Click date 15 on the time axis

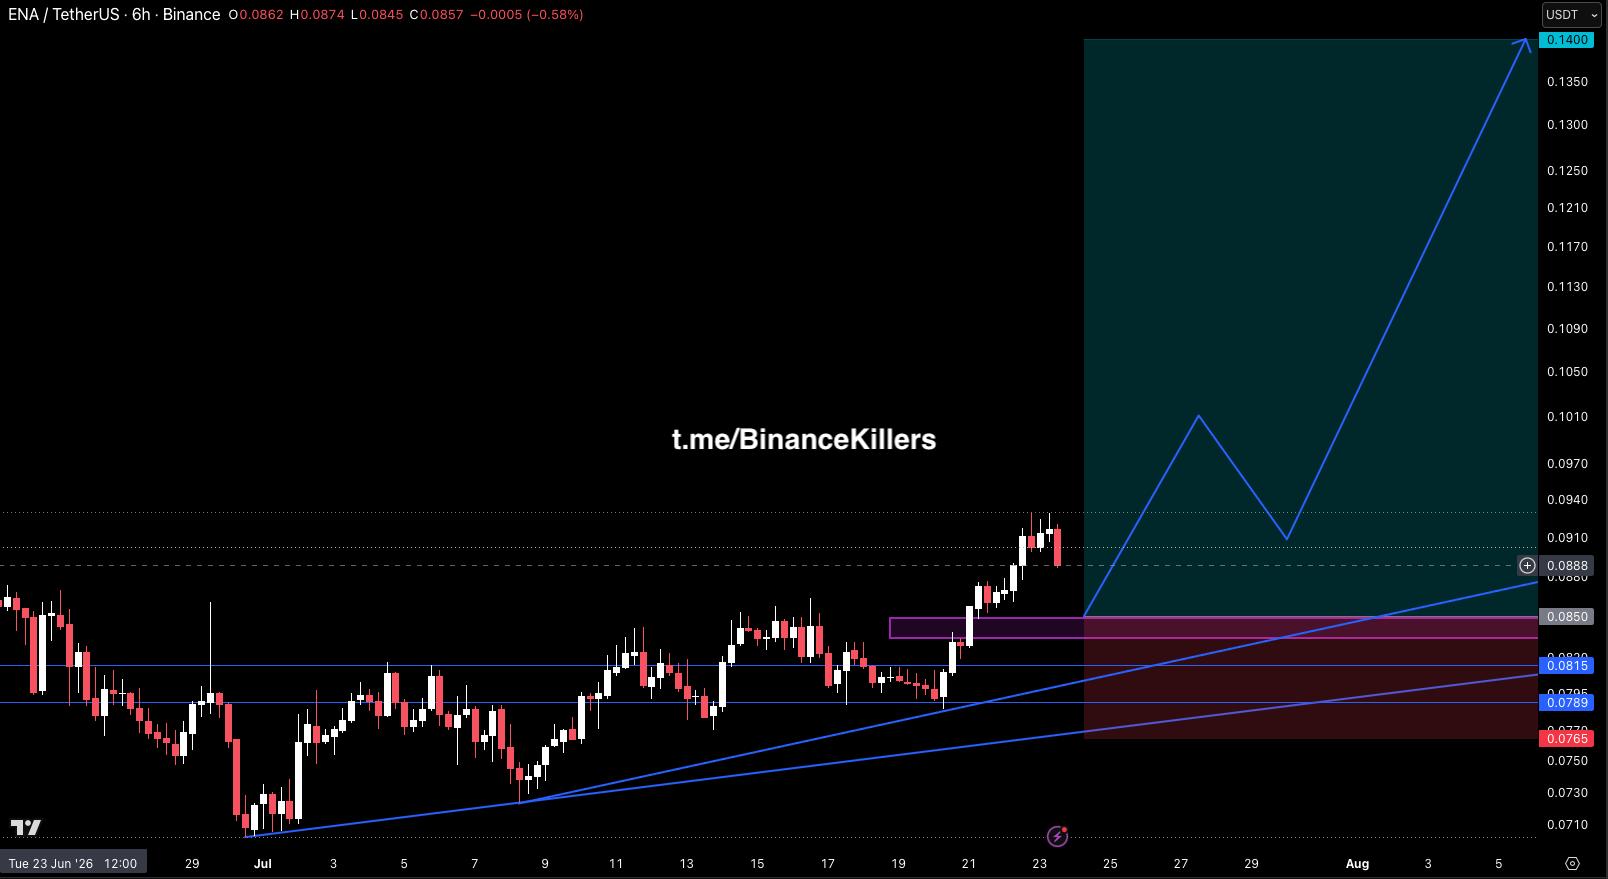click(757, 863)
